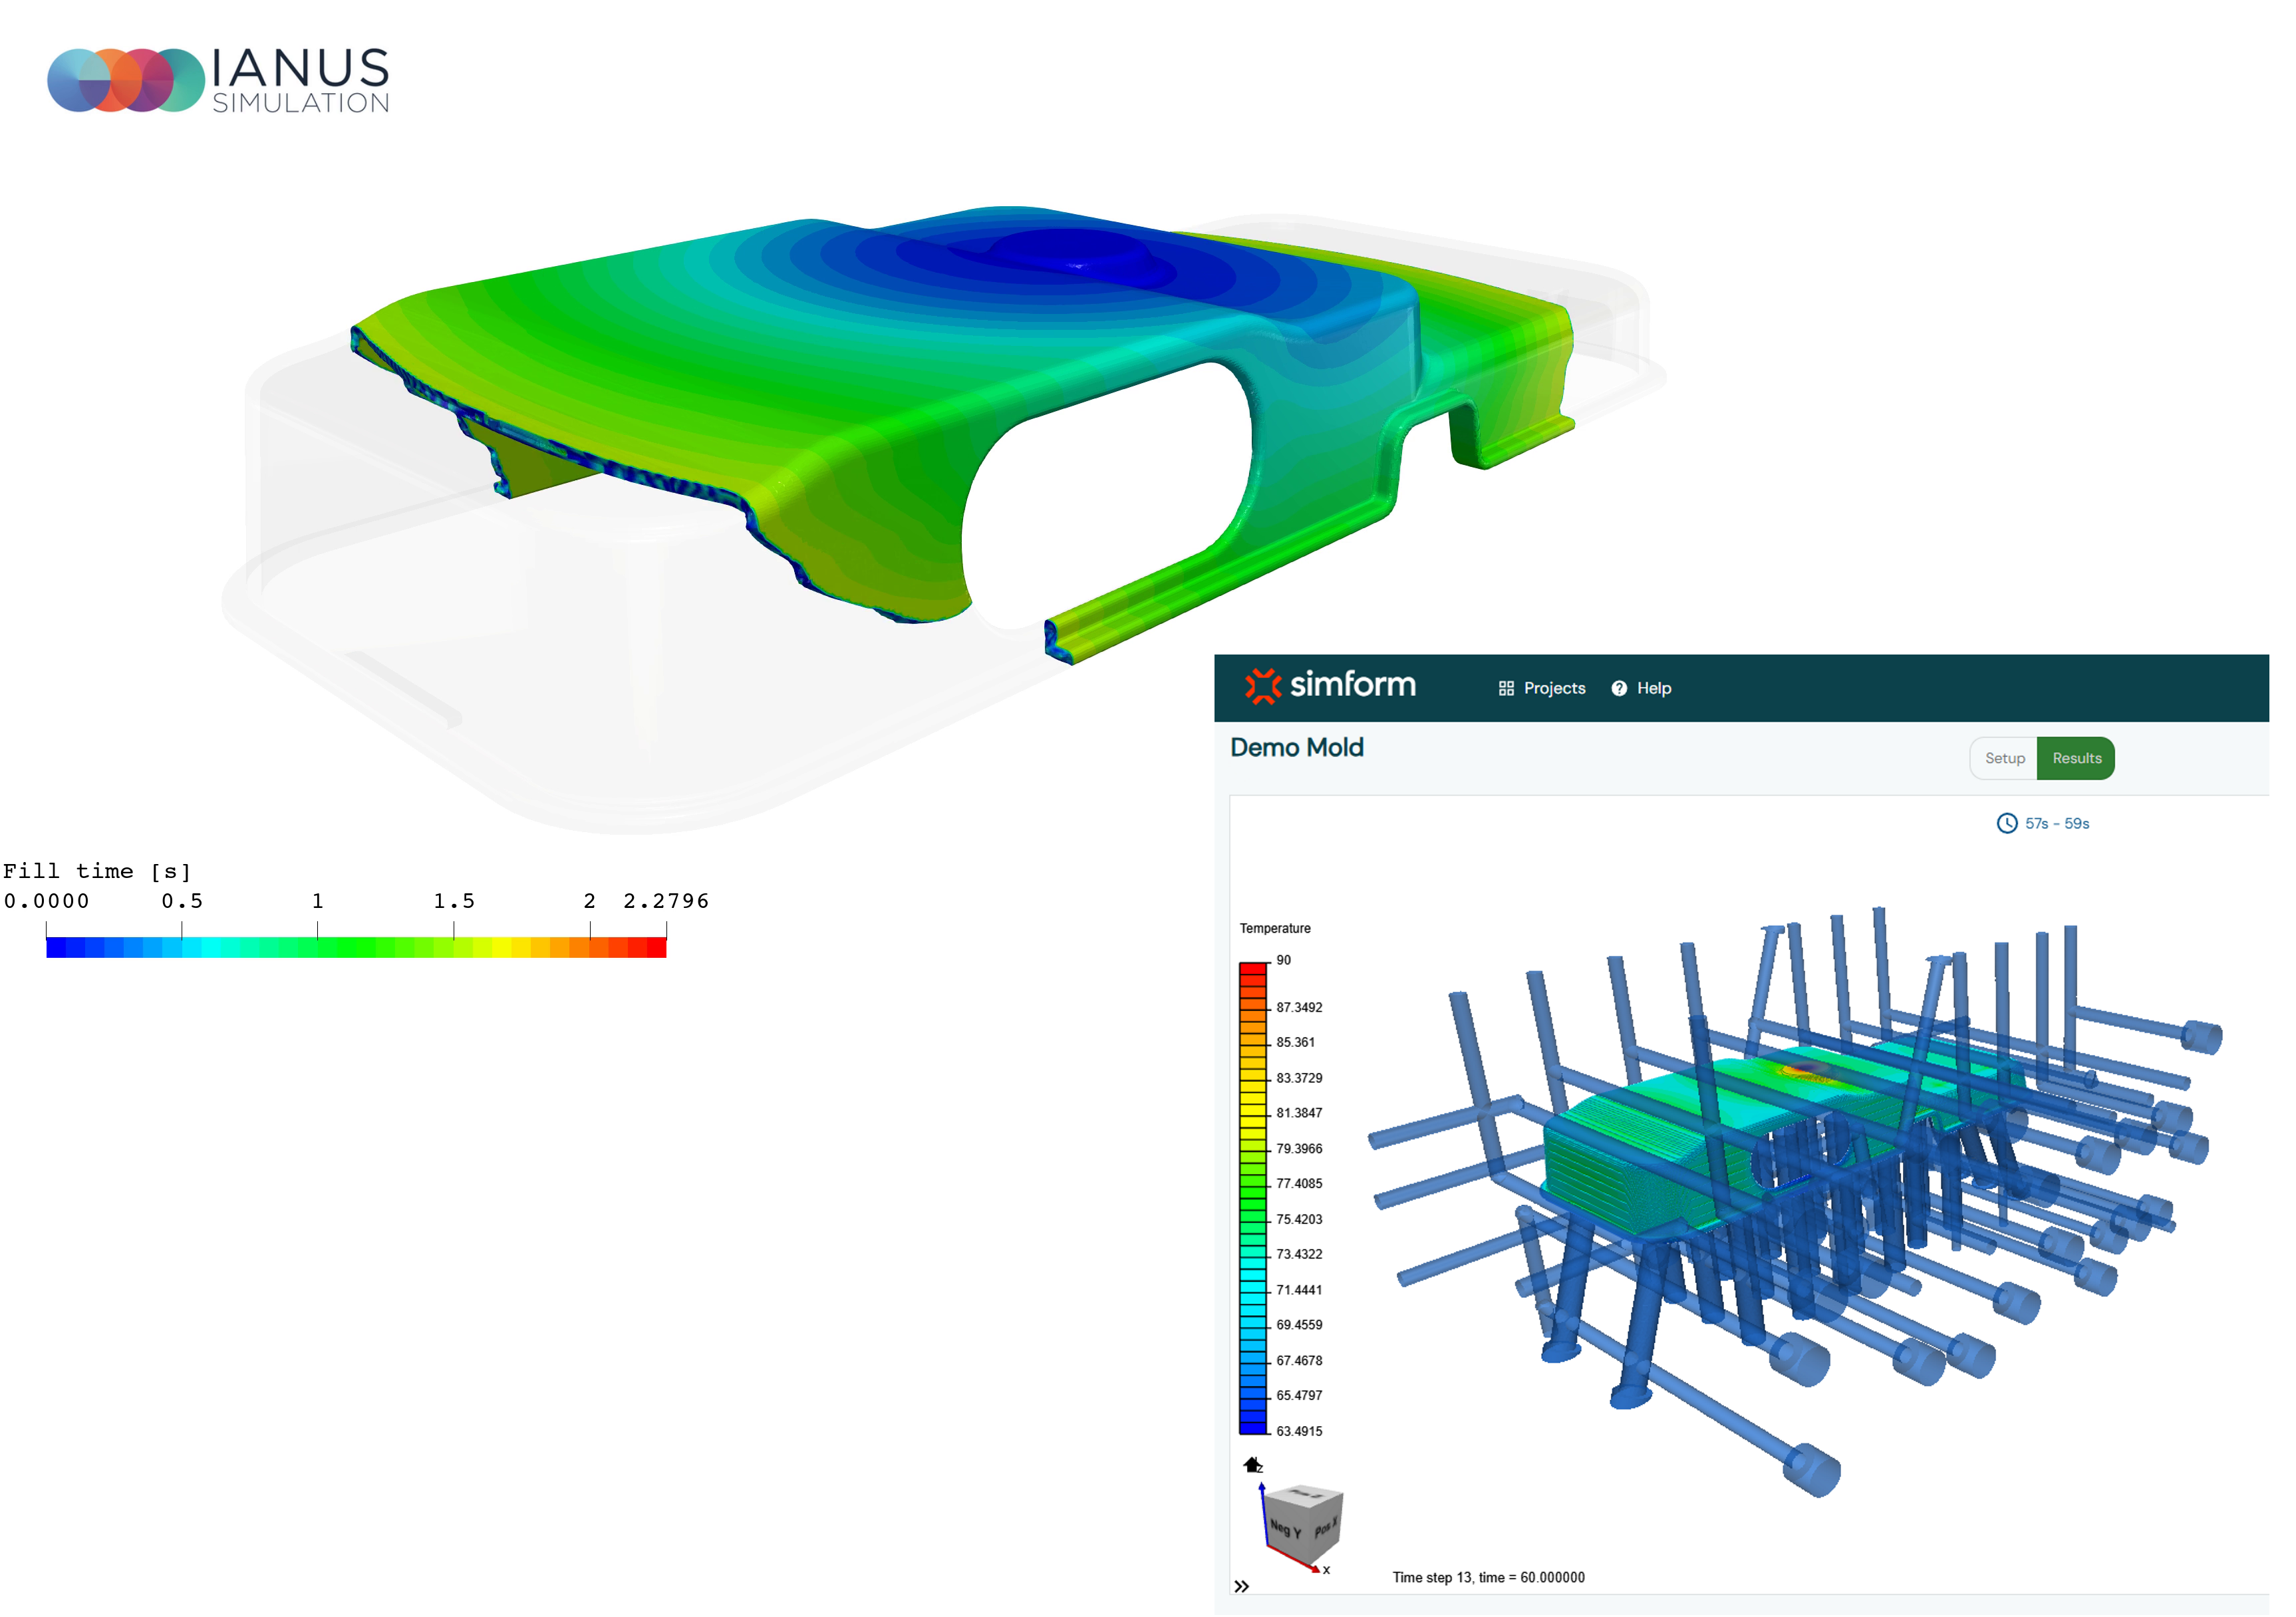Expand the panel with double chevron
The height and width of the screenshot is (1617, 2296).
(x=1241, y=1586)
